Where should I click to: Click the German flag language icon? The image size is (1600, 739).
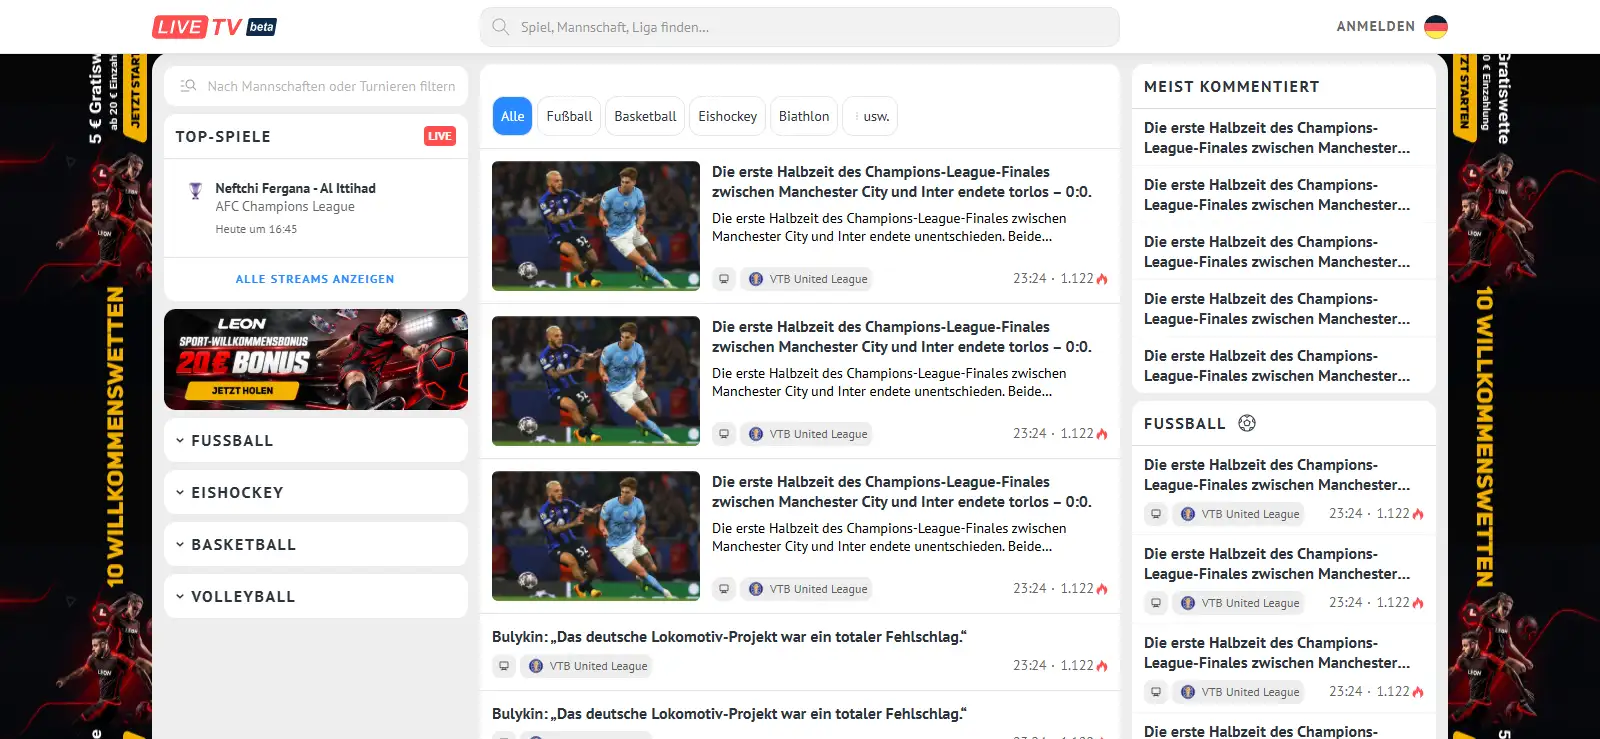(1436, 27)
